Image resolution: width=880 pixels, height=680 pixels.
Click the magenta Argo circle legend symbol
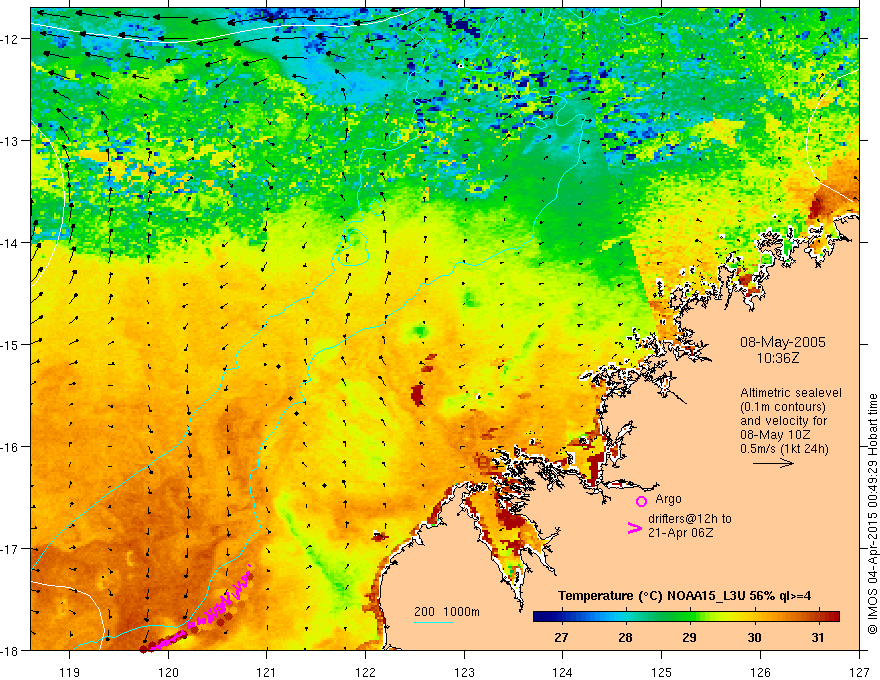641,501
